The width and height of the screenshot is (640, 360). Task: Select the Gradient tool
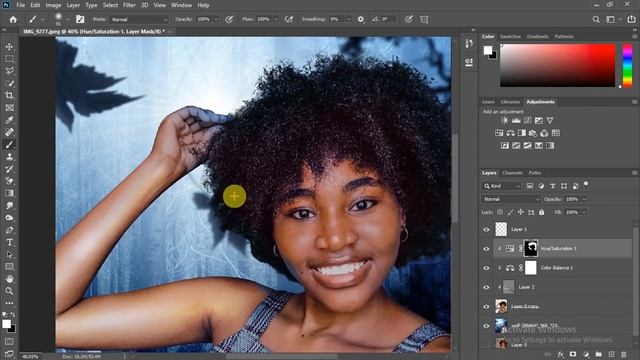(9, 193)
